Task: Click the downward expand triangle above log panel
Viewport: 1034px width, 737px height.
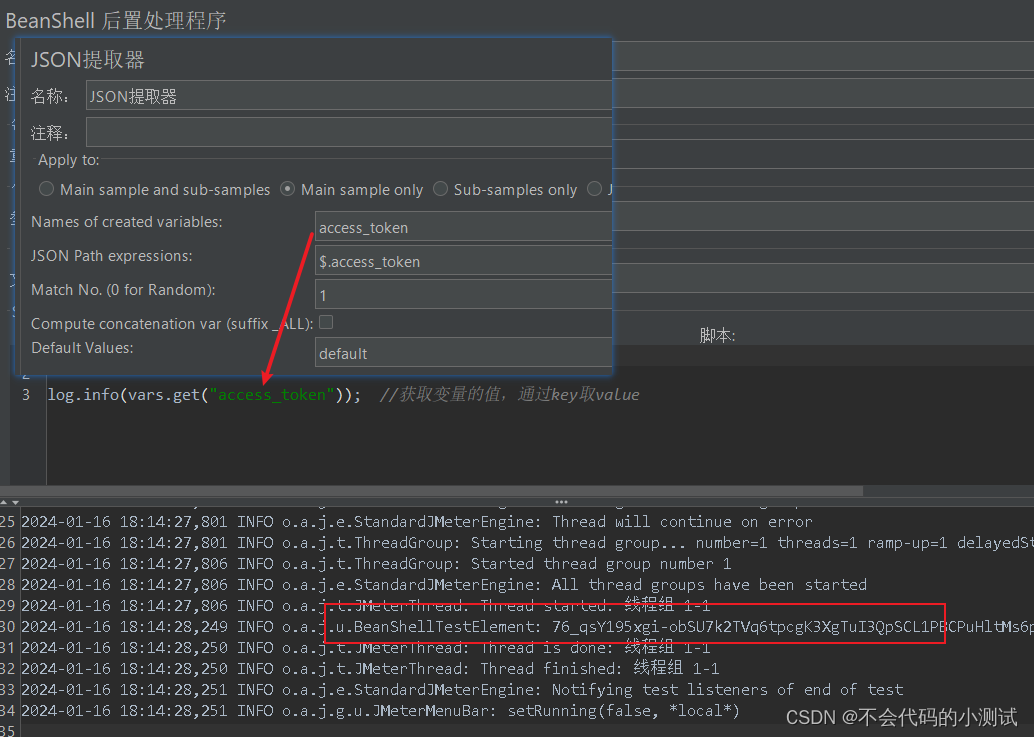Action: click(15, 503)
